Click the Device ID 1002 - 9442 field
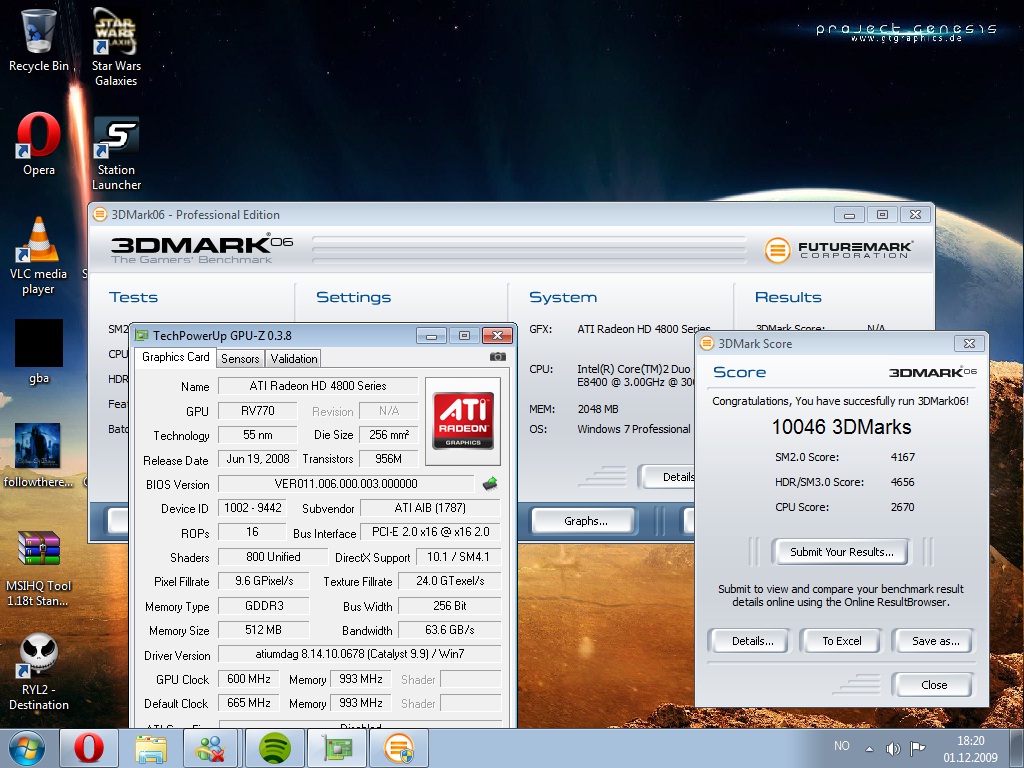This screenshot has width=1024, height=768. (252, 508)
